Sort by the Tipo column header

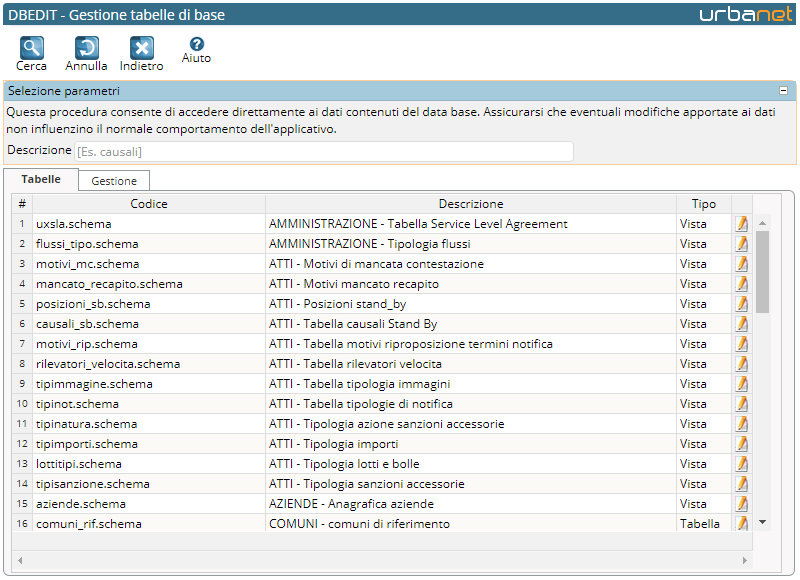click(704, 204)
